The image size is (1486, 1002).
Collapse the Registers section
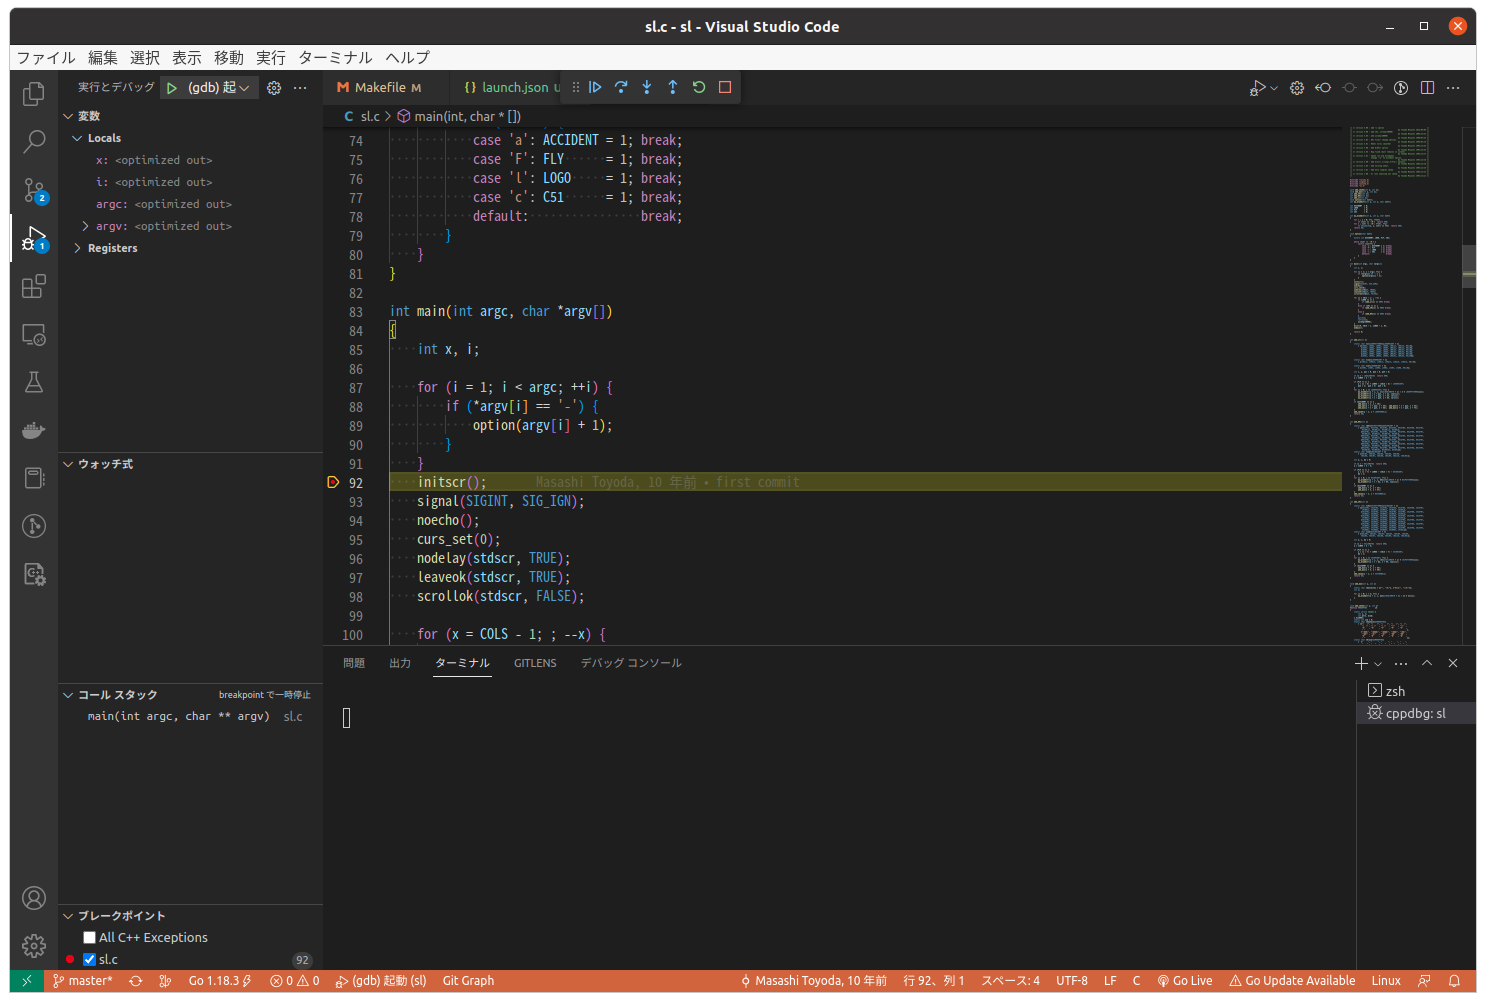point(78,247)
